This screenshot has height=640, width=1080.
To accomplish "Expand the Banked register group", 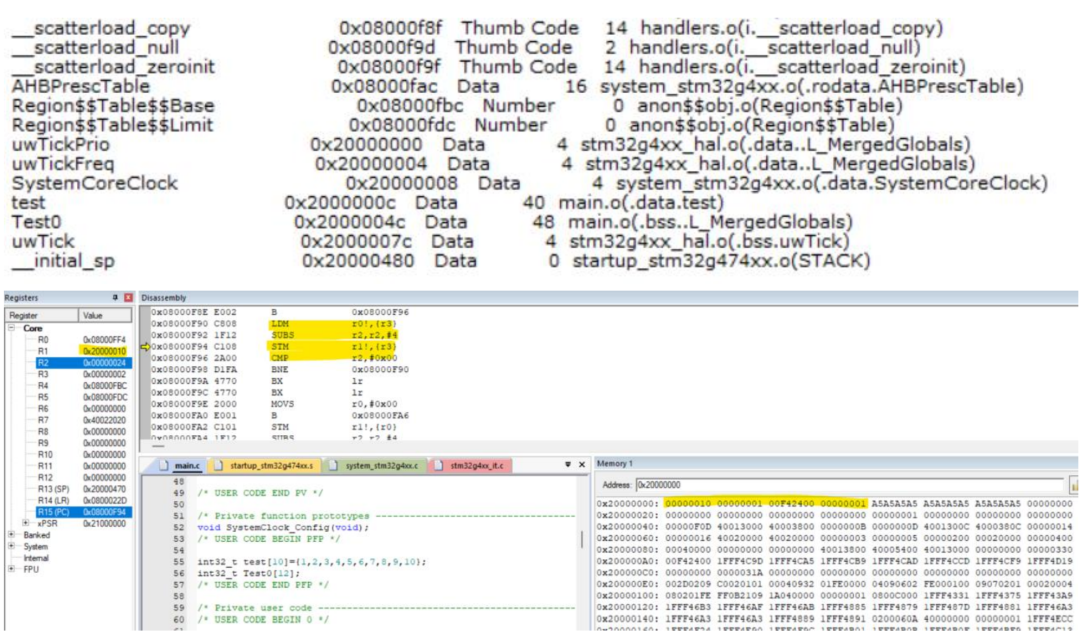I will (x=12, y=535).
